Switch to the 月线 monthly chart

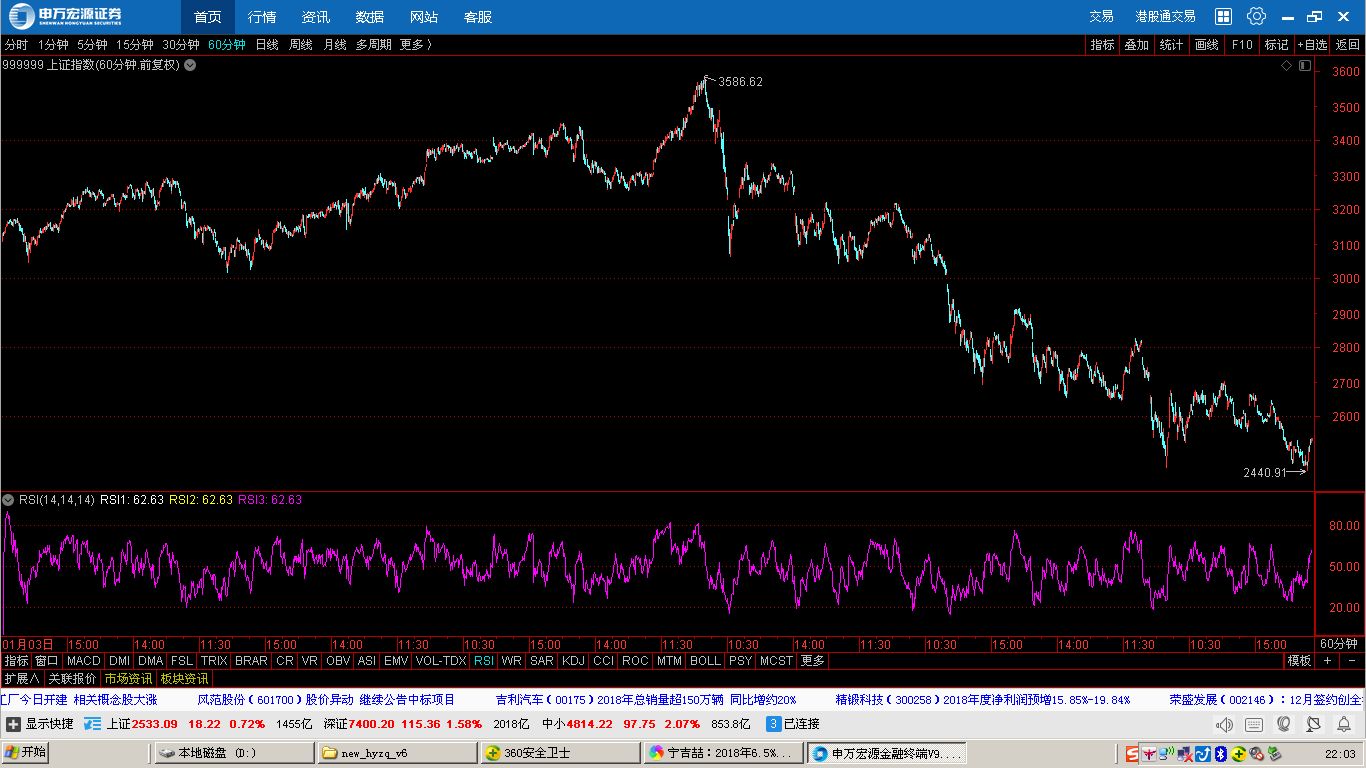(335, 45)
